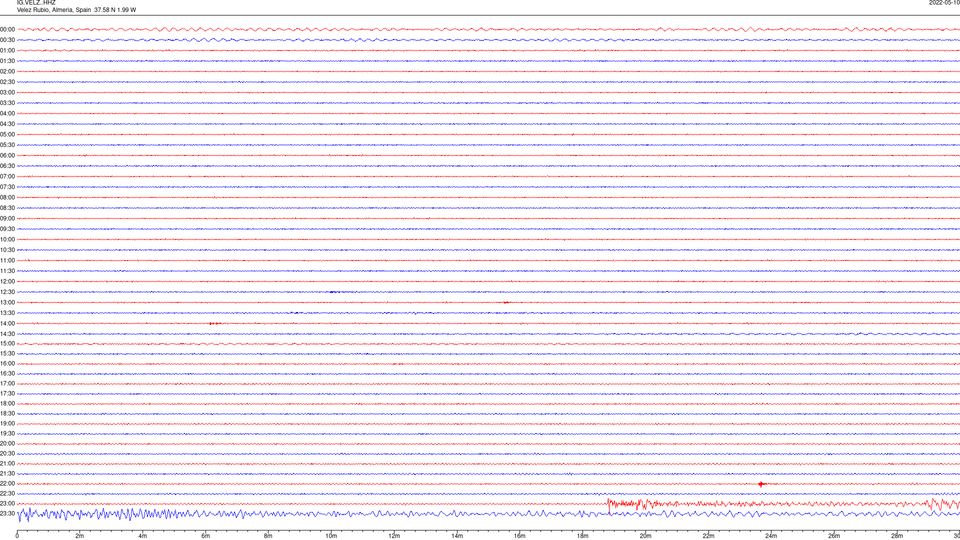
Task: Click the 14m axis tick label
Action: [457, 536]
